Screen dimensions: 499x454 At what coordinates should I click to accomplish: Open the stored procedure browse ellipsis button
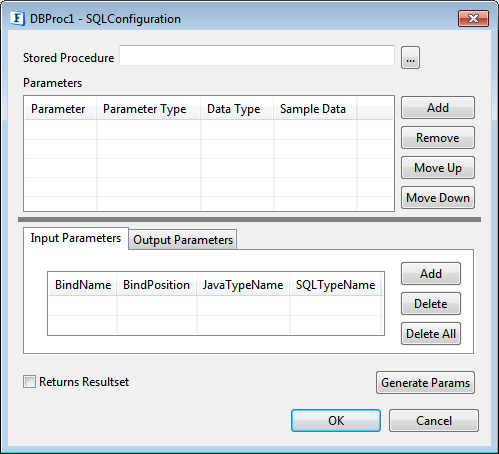click(410, 58)
